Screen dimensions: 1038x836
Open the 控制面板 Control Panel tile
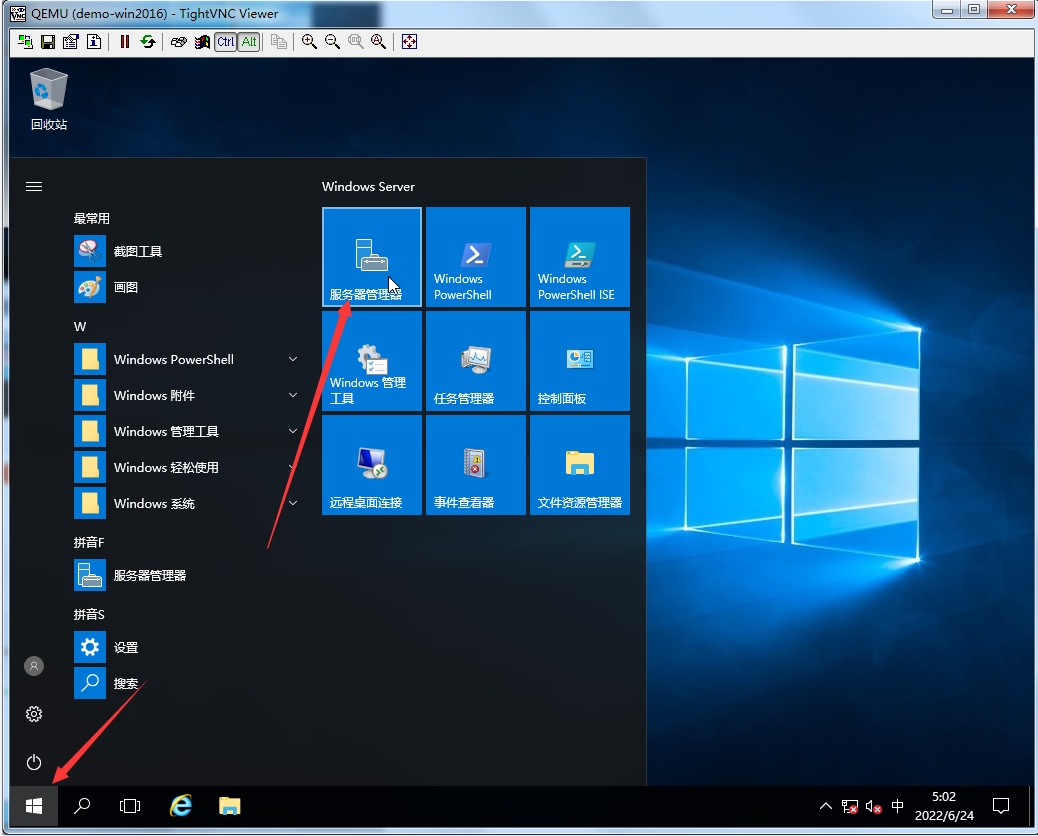pos(579,361)
